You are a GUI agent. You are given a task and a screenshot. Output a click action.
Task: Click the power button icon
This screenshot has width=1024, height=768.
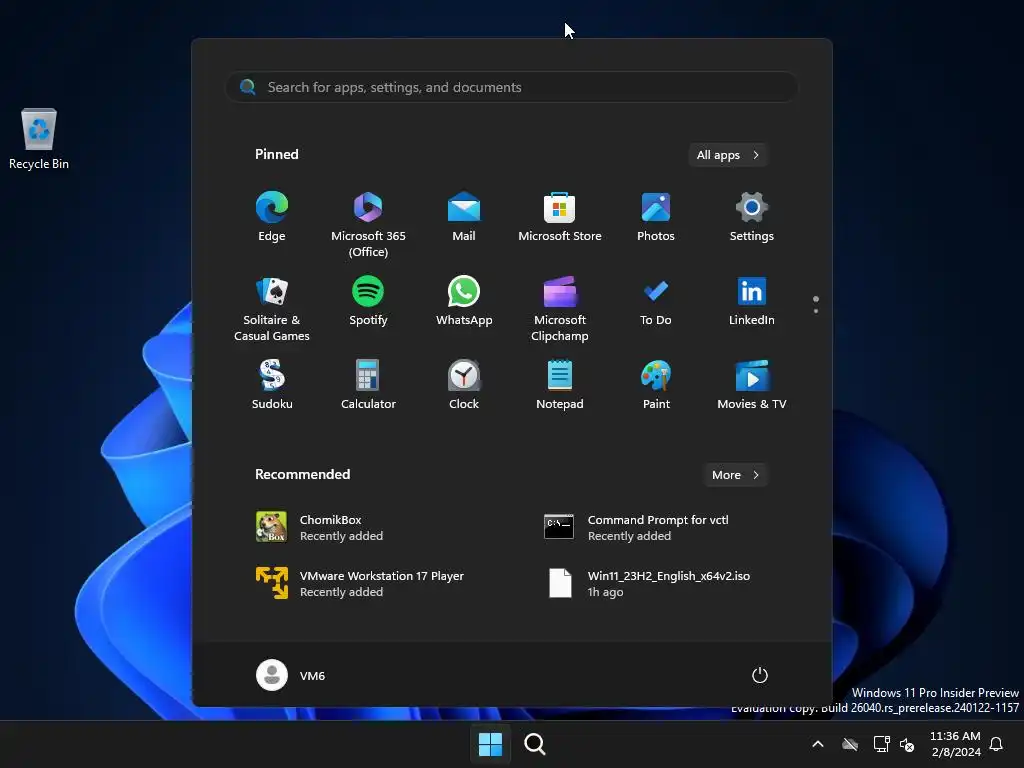click(760, 675)
